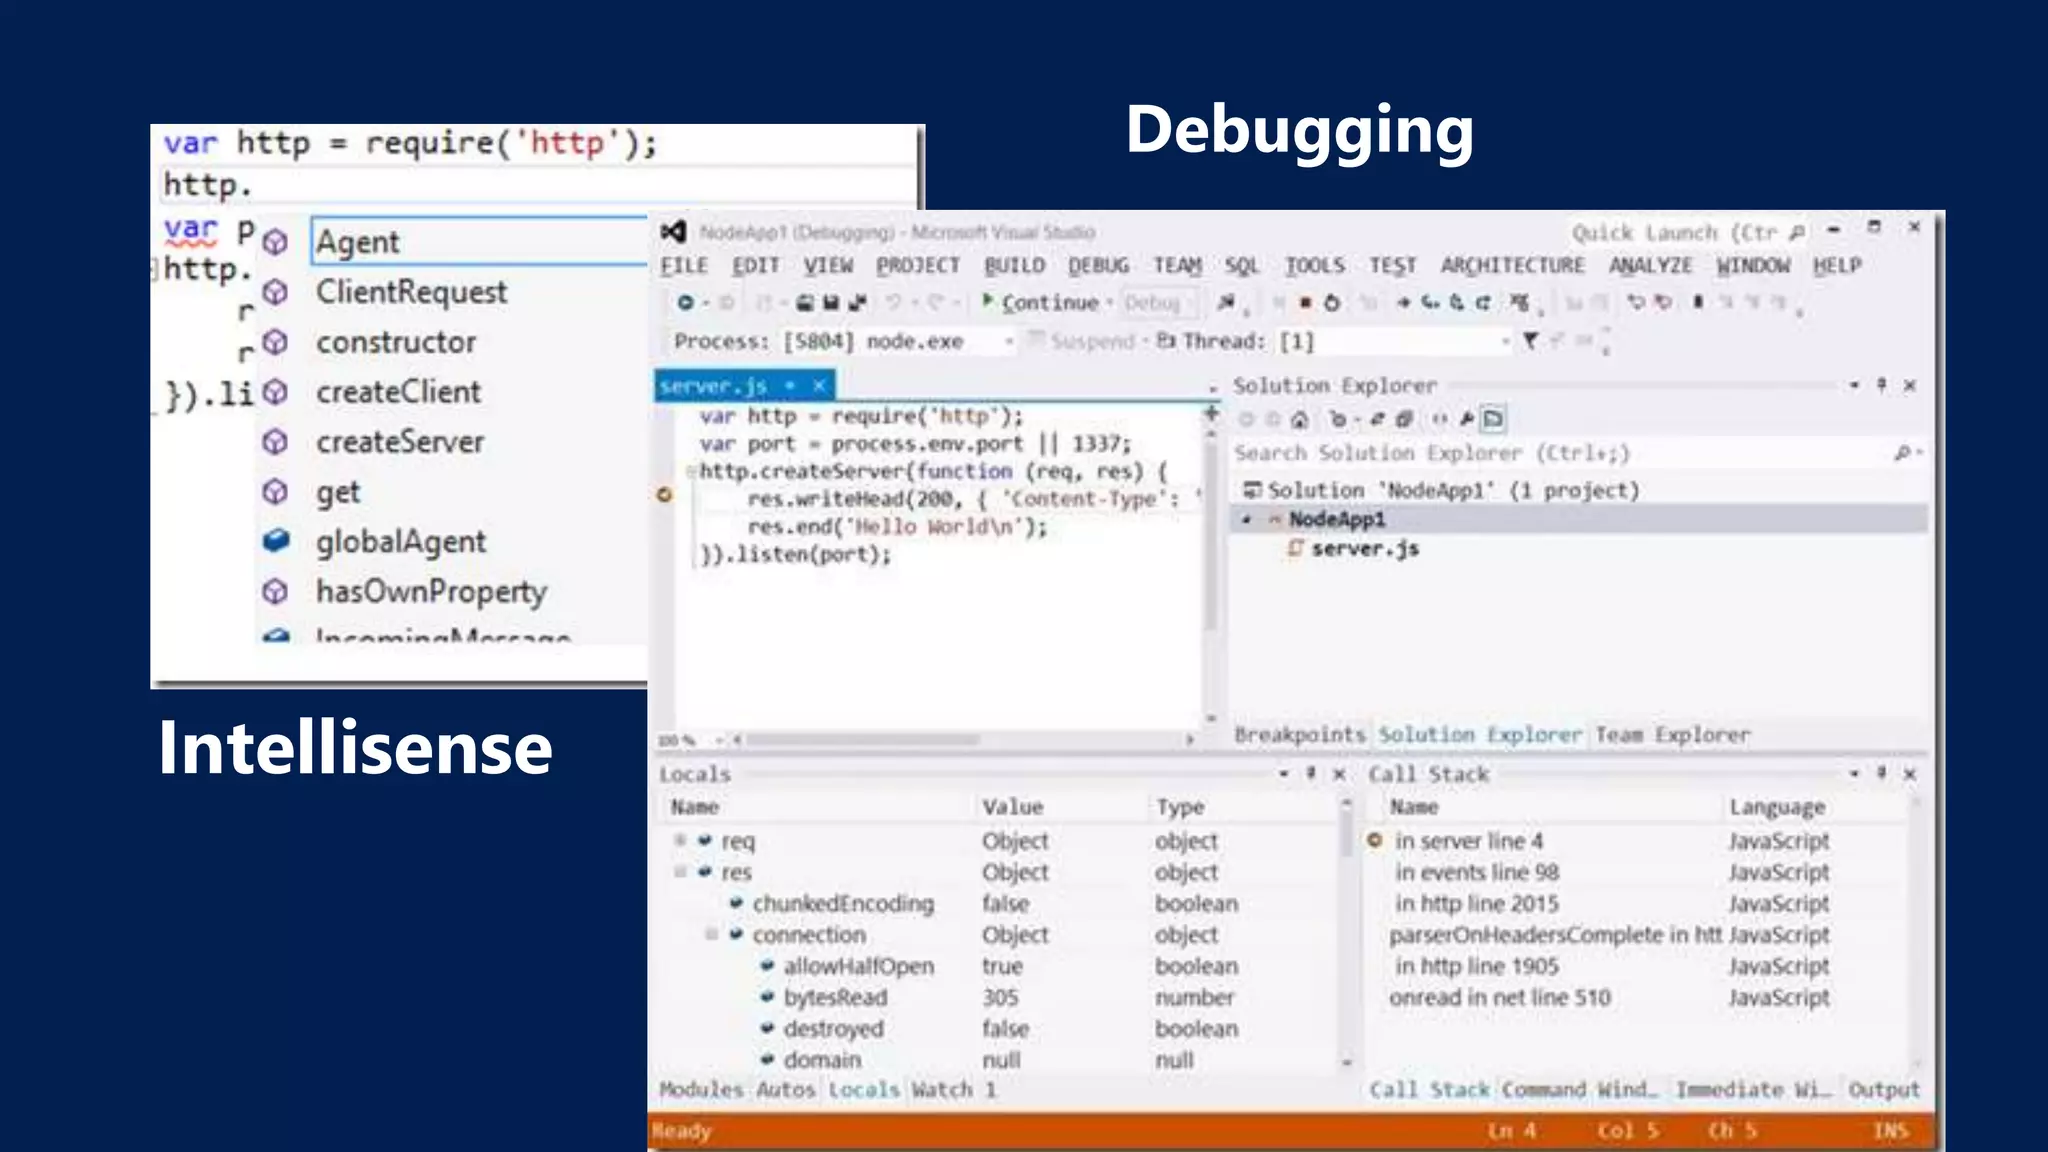Click the Solution Explorer refresh icon
Image resolution: width=2048 pixels, height=1152 pixels.
pos(1377,419)
